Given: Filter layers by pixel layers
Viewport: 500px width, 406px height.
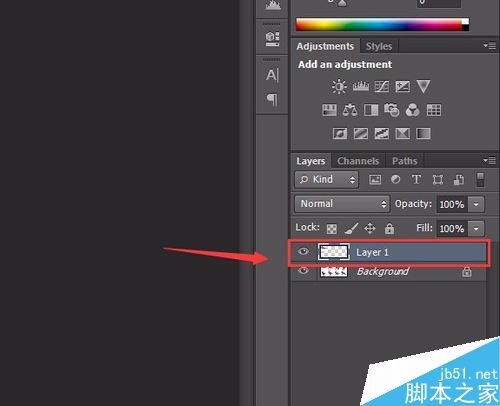Looking at the screenshot, I should click(375, 180).
